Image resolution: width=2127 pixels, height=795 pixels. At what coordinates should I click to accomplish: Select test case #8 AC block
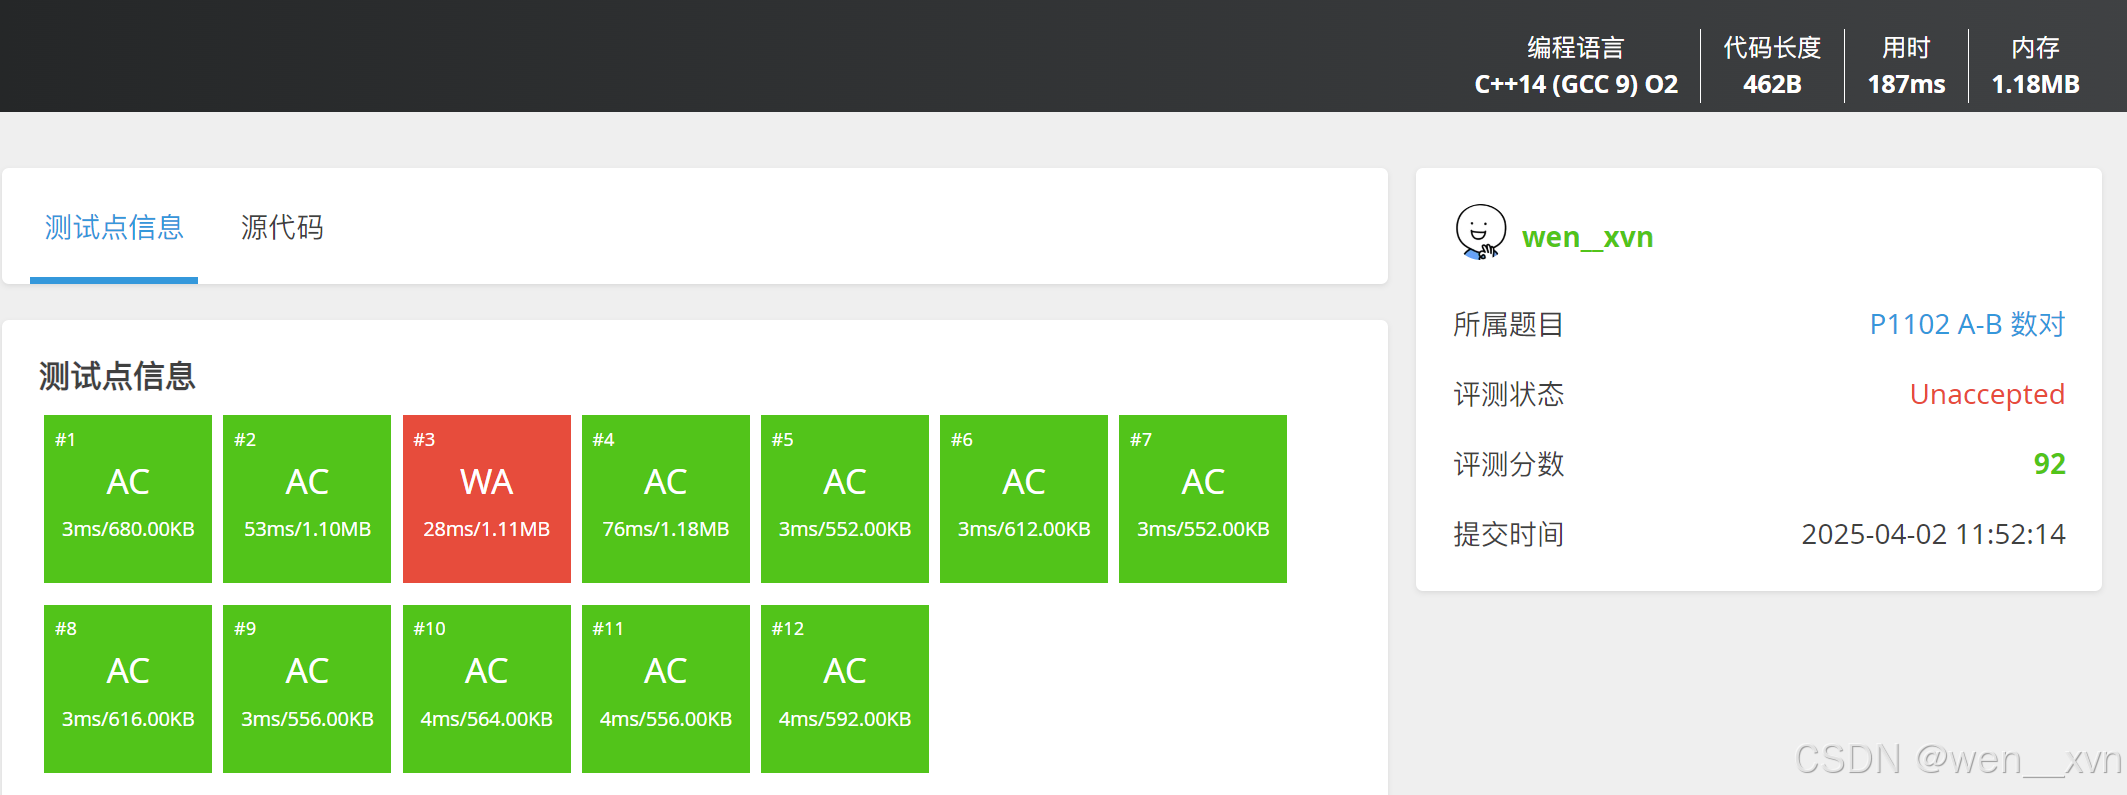pos(128,689)
